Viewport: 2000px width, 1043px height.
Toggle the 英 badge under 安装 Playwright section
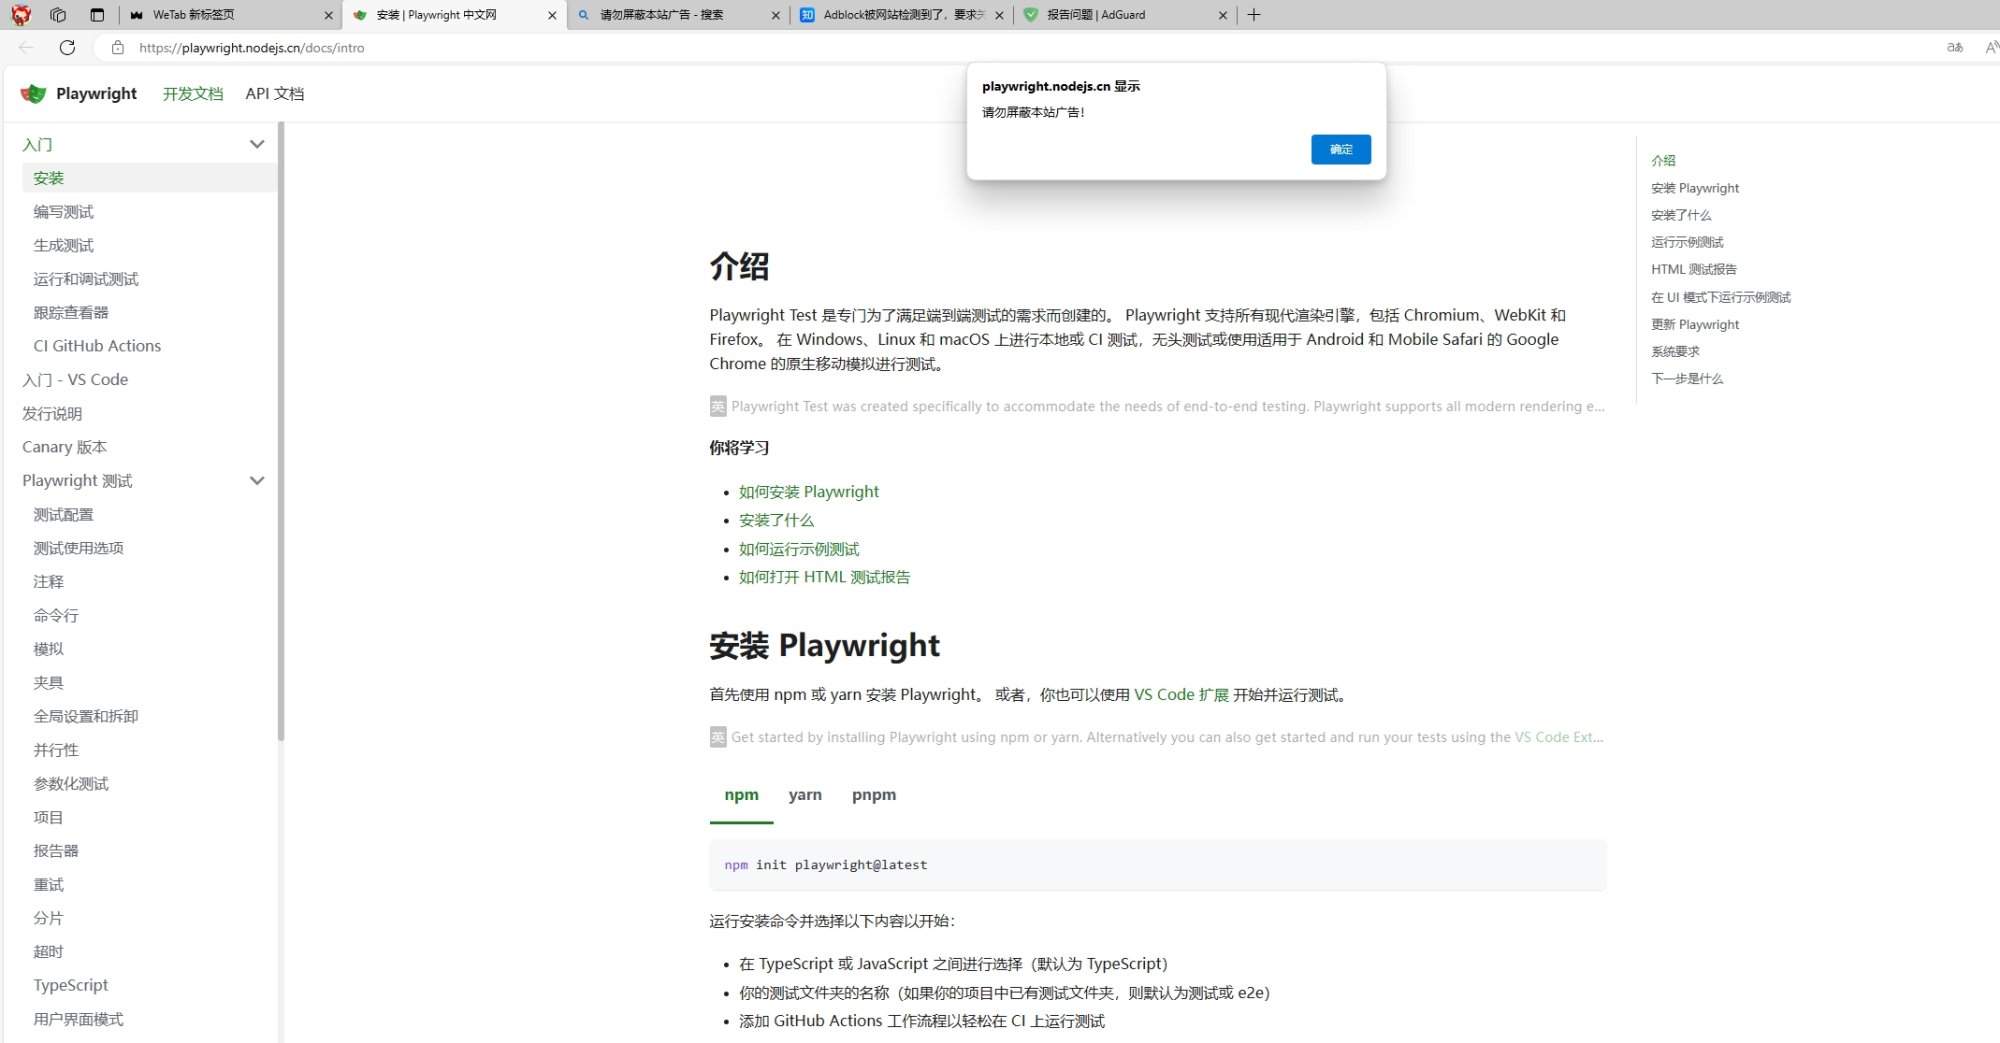click(715, 737)
